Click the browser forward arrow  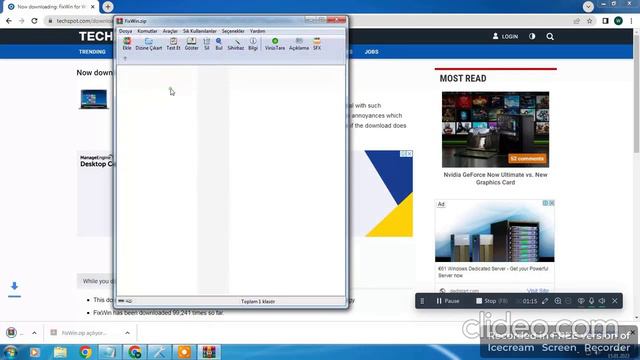coord(22,21)
